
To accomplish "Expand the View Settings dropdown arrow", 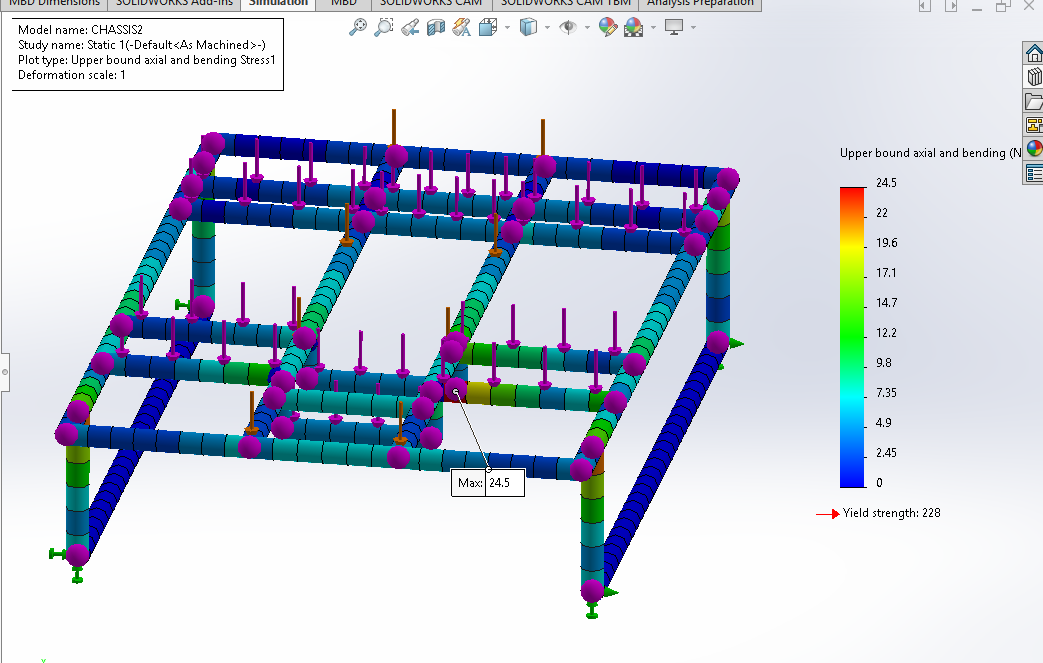I will [x=693, y=27].
